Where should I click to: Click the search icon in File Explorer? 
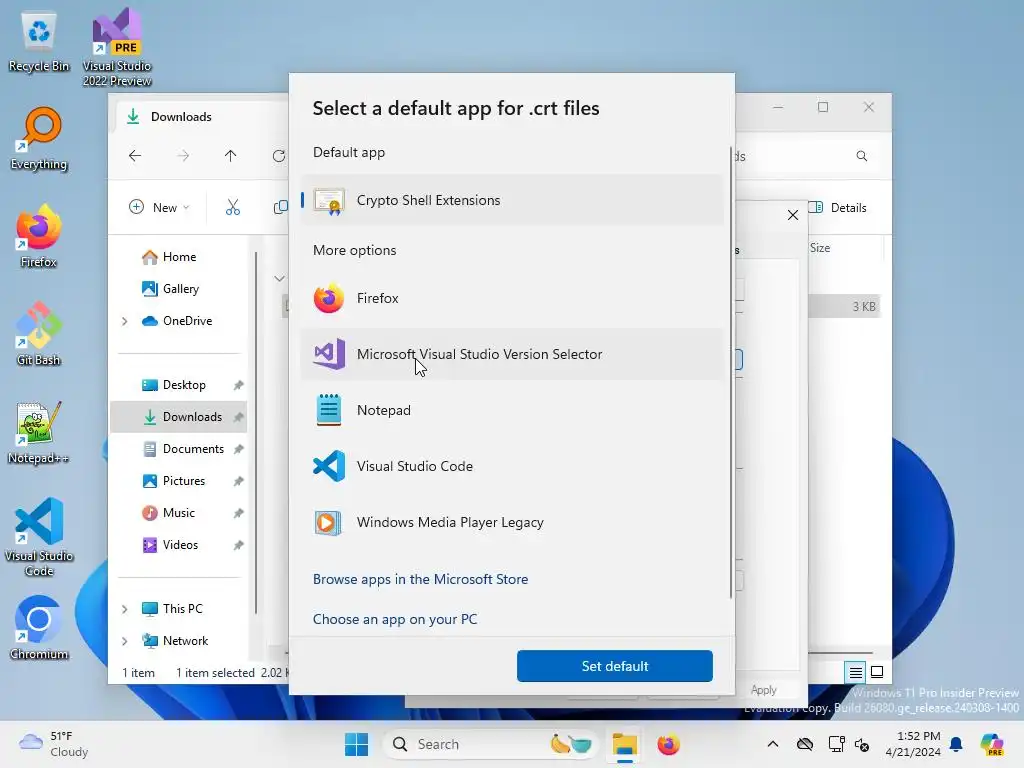pos(862,156)
